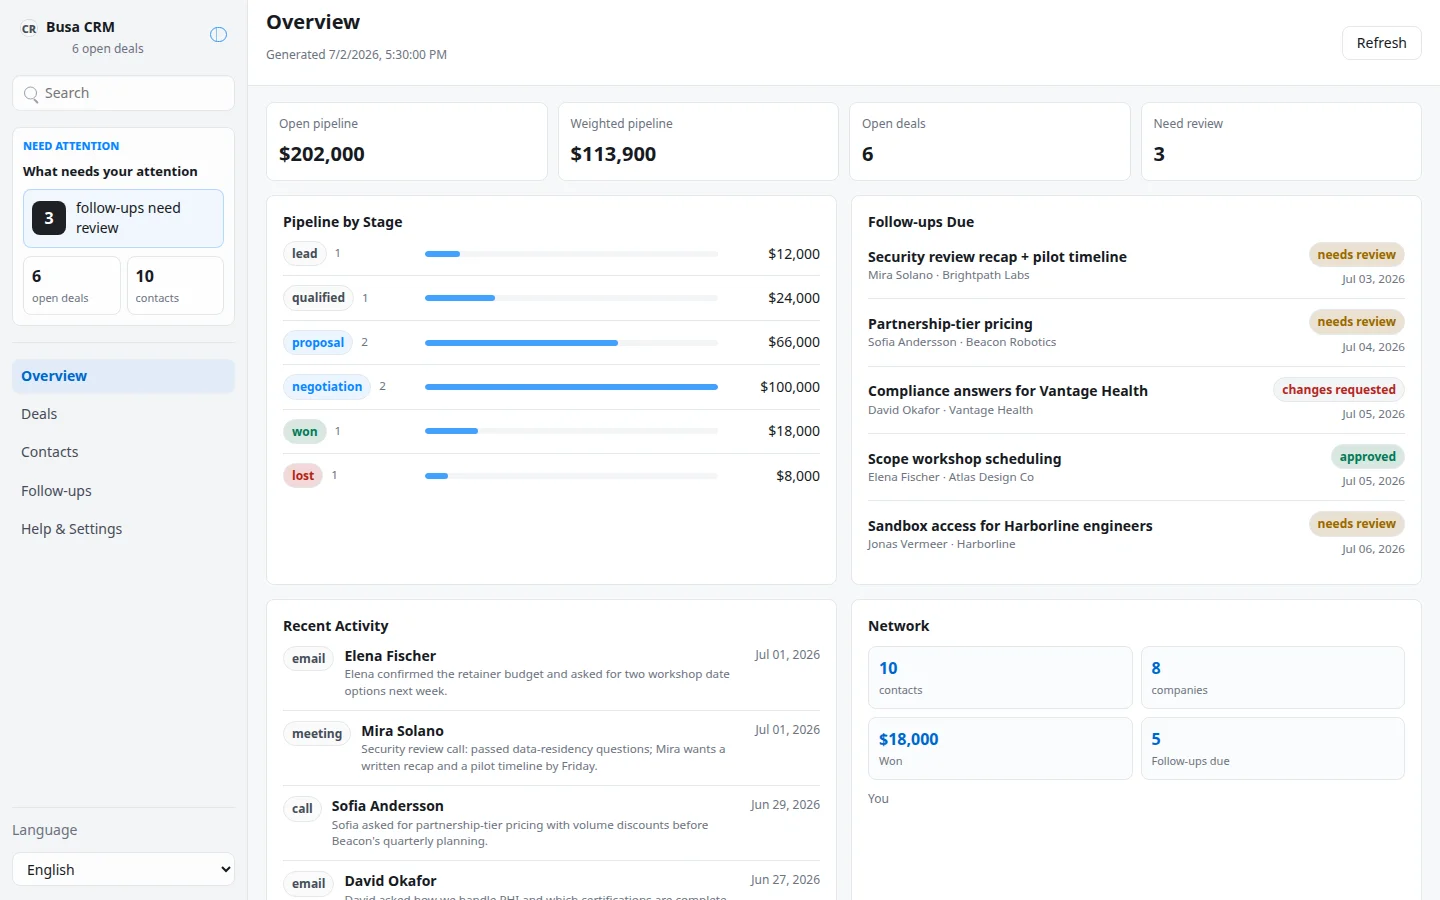Click the proposal stage tag
The image size is (1440, 900).
pos(318,343)
